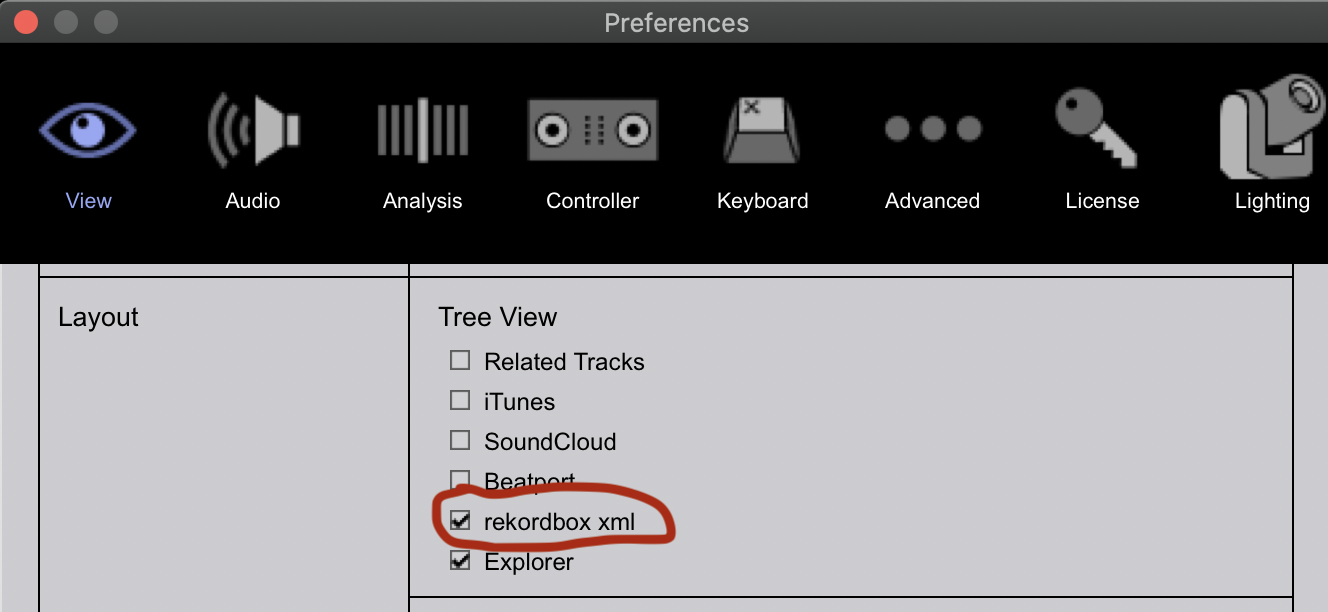Viewport: 1328px width, 612px height.
Task: Open Advanced three-dots icon
Action: click(932, 129)
